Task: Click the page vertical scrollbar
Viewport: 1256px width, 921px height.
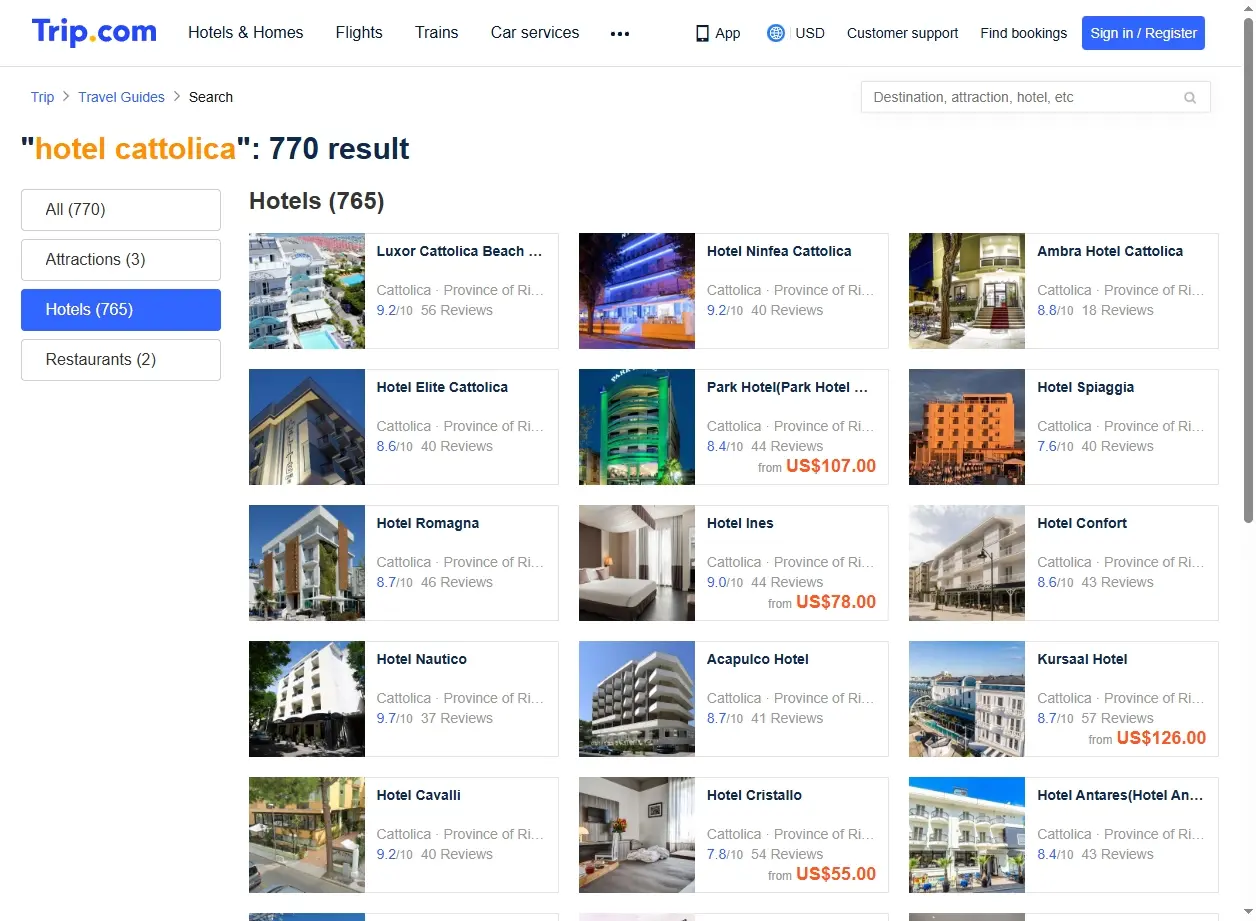Action: 1248,270
